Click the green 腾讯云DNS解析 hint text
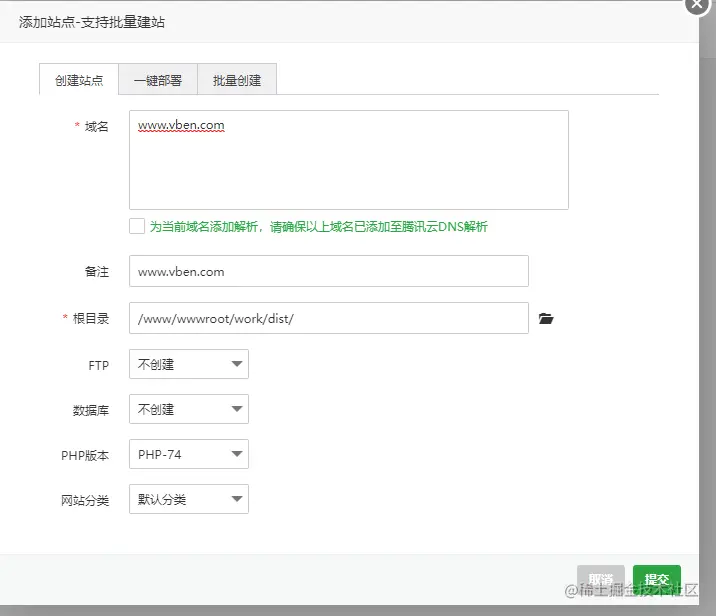Image resolution: width=716 pixels, height=616 pixels. pos(319,226)
